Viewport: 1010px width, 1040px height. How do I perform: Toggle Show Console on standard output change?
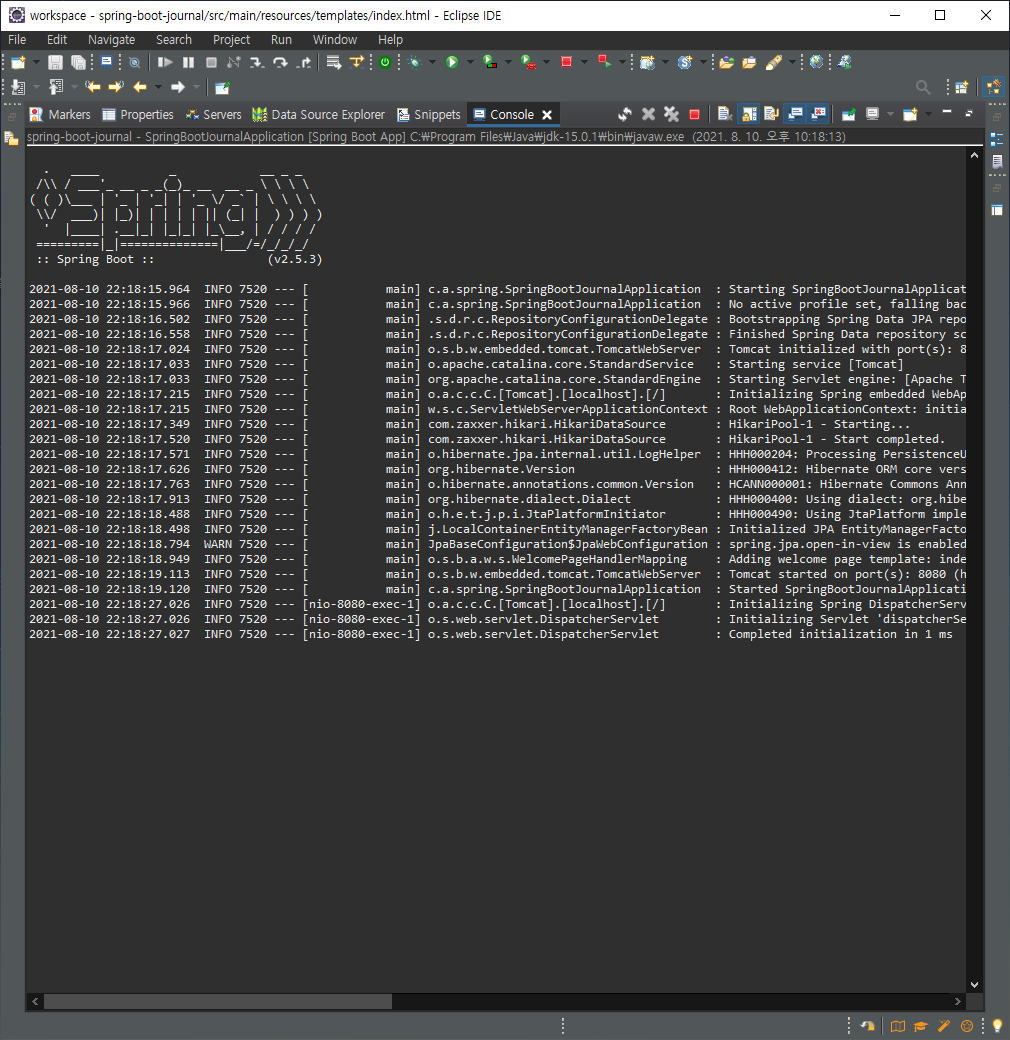click(x=795, y=114)
